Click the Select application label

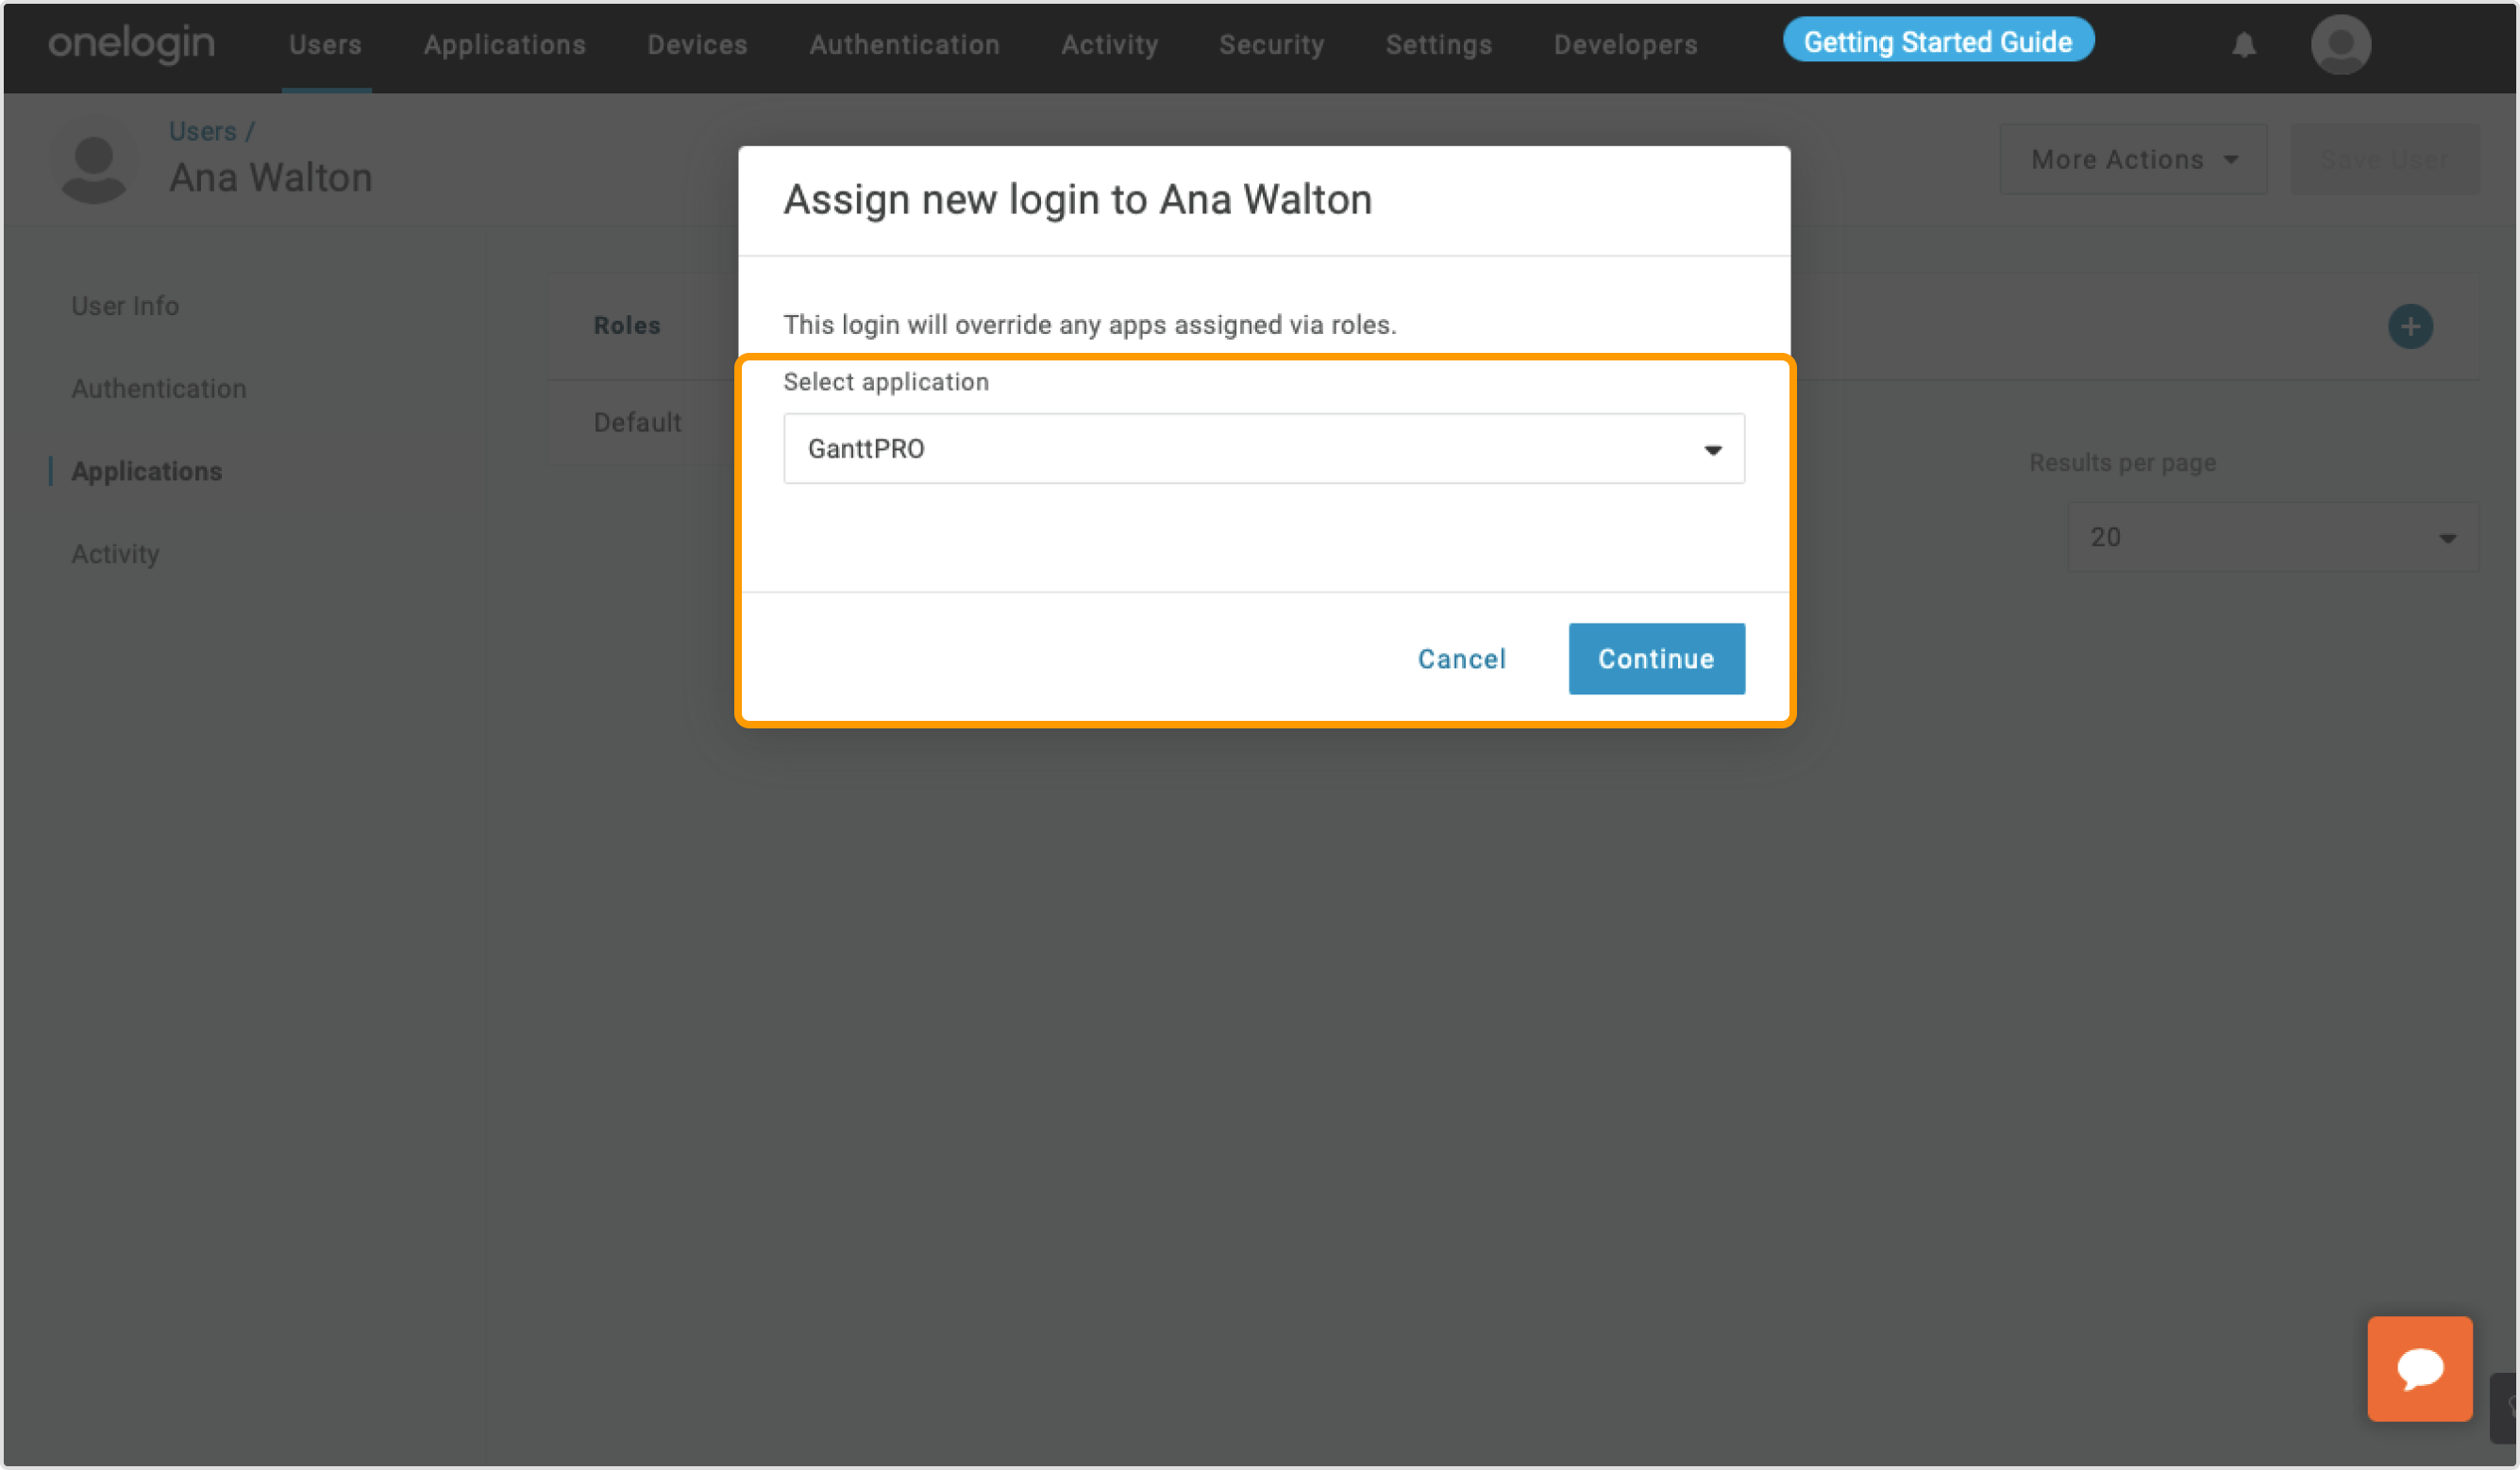(886, 382)
